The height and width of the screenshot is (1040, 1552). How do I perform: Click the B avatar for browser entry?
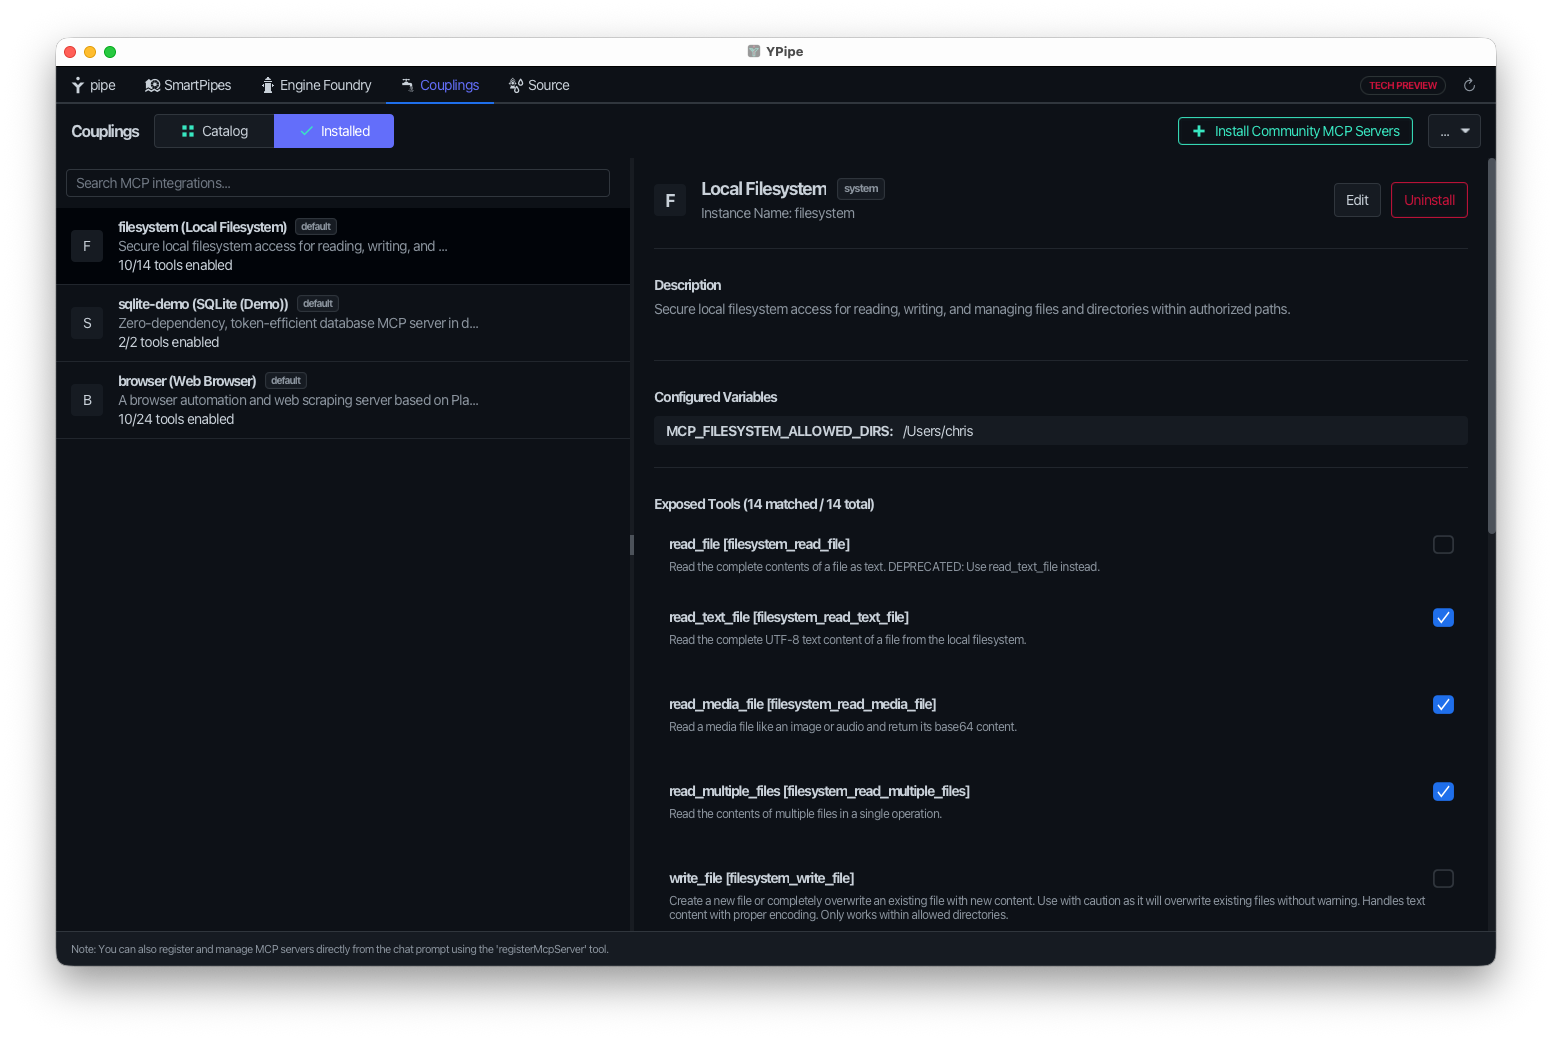click(x=87, y=400)
